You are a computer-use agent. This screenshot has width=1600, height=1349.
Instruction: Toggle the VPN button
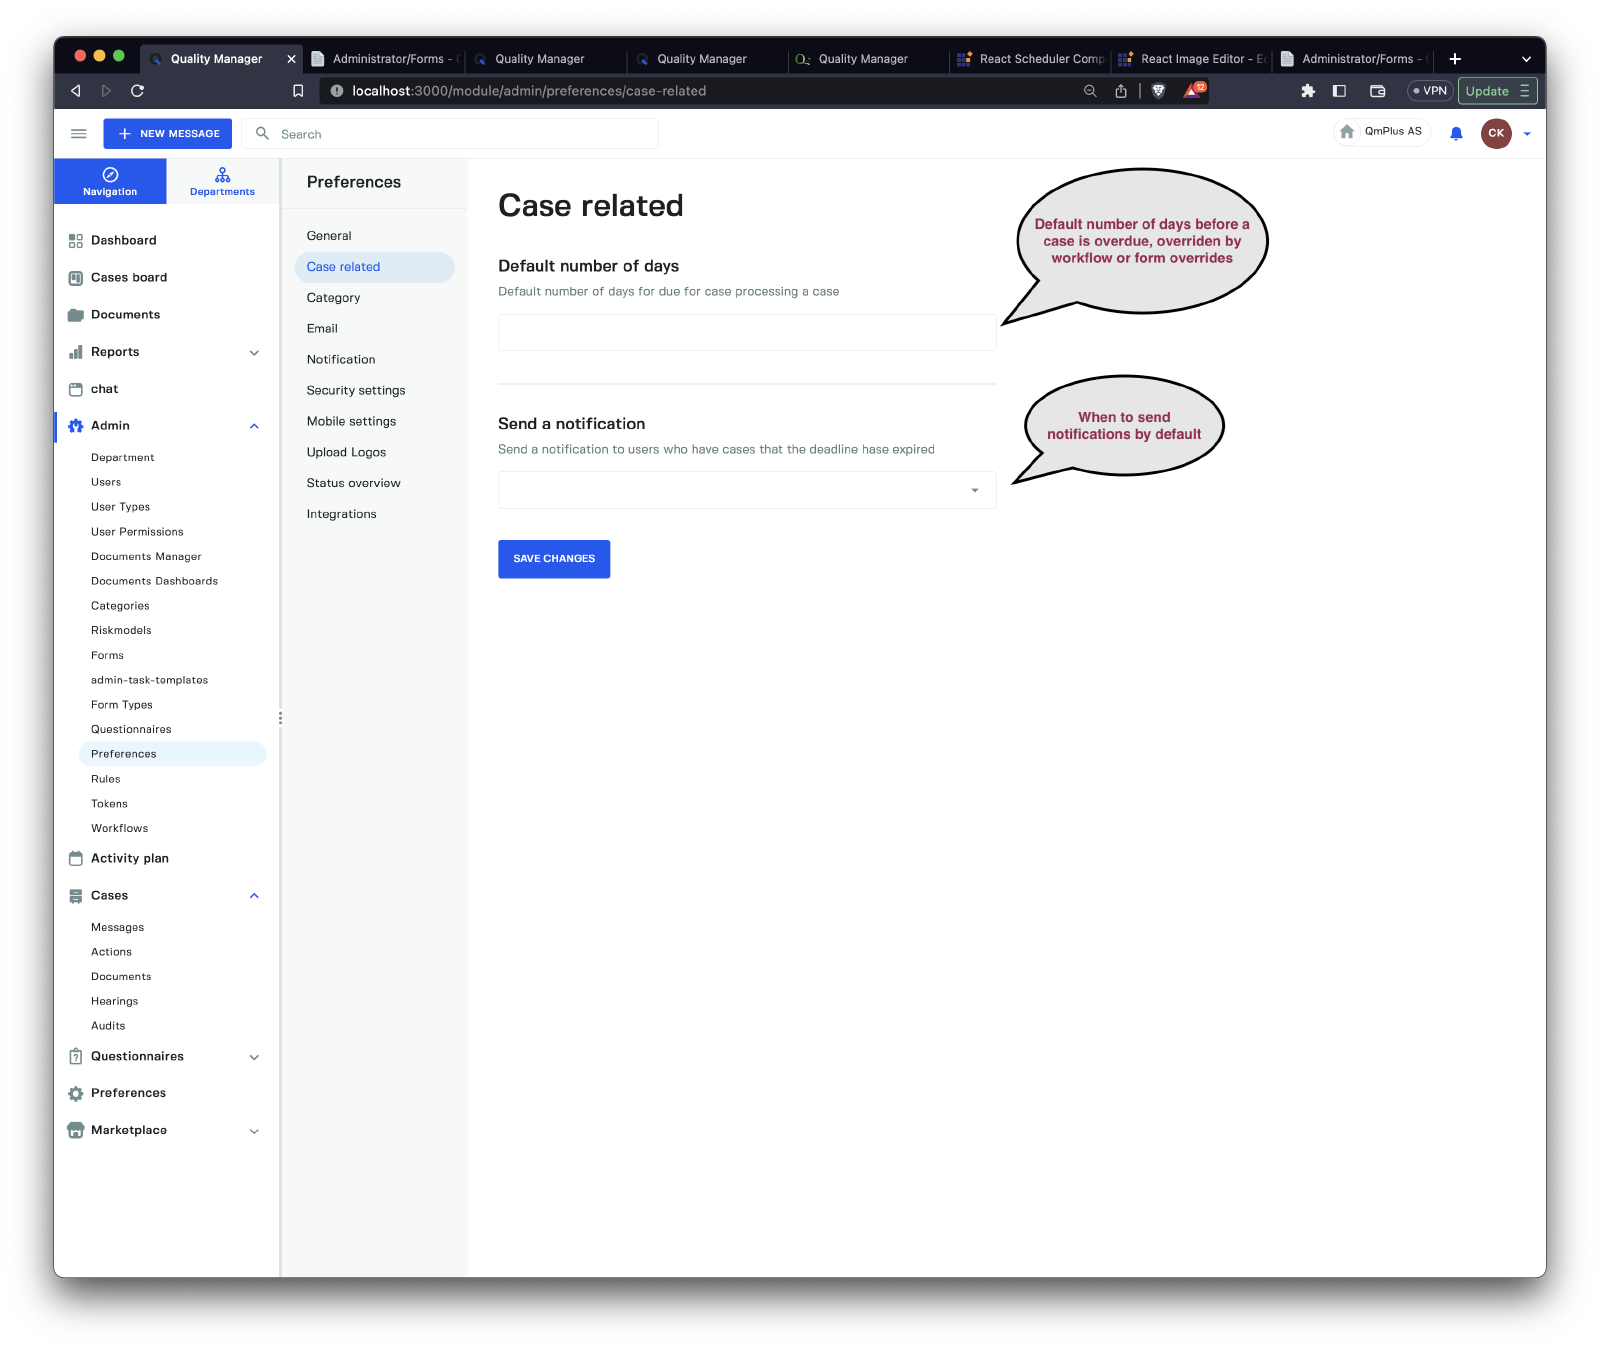click(x=1430, y=91)
